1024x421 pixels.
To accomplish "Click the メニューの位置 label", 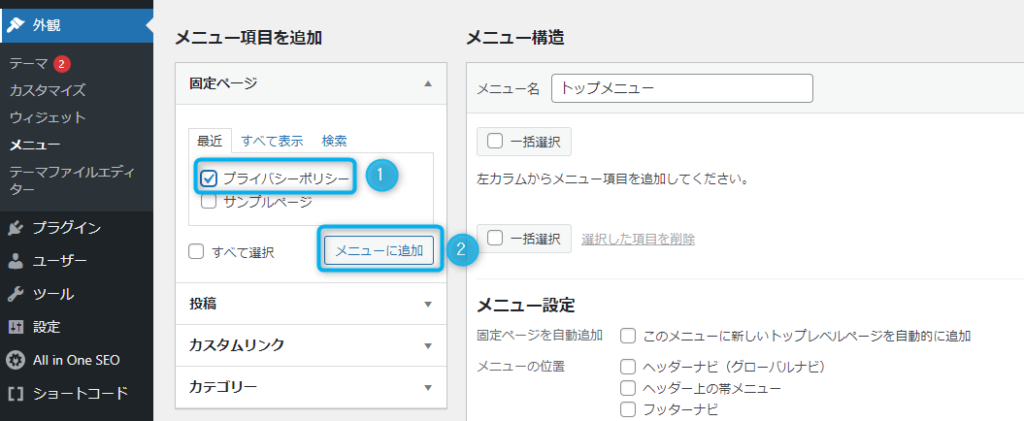I will click(520, 366).
